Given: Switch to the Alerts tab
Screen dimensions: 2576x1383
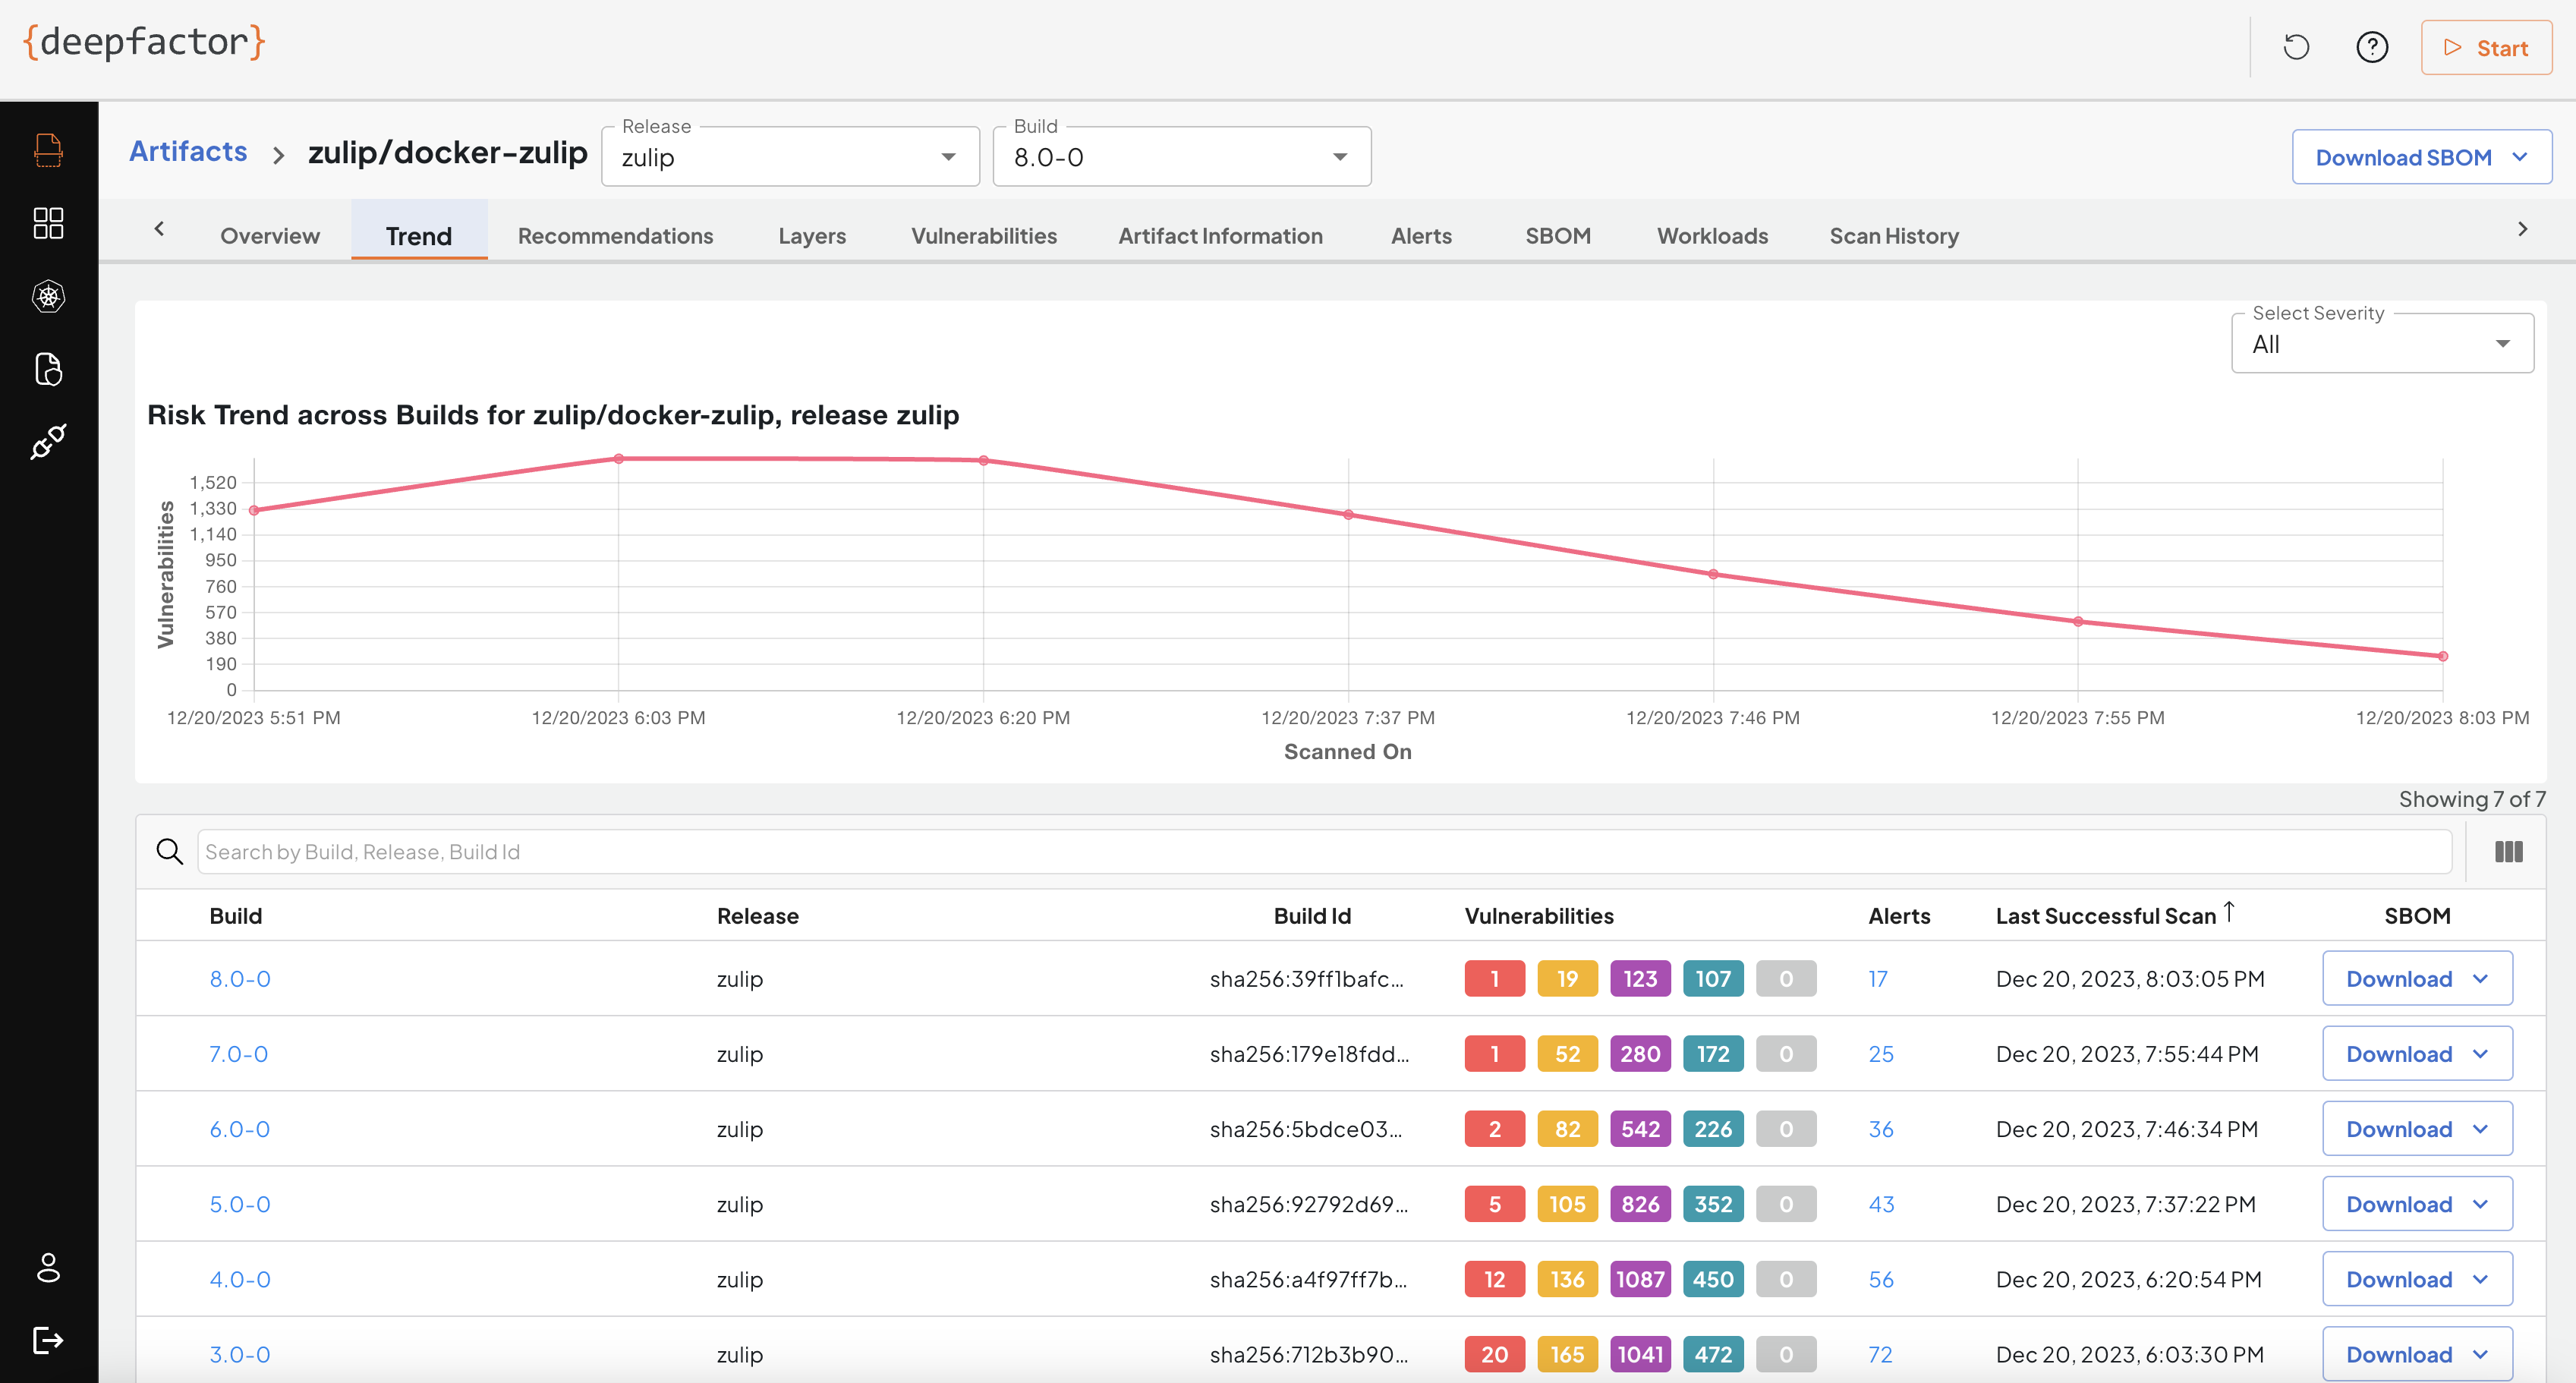Looking at the screenshot, I should tap(1421, 236).
